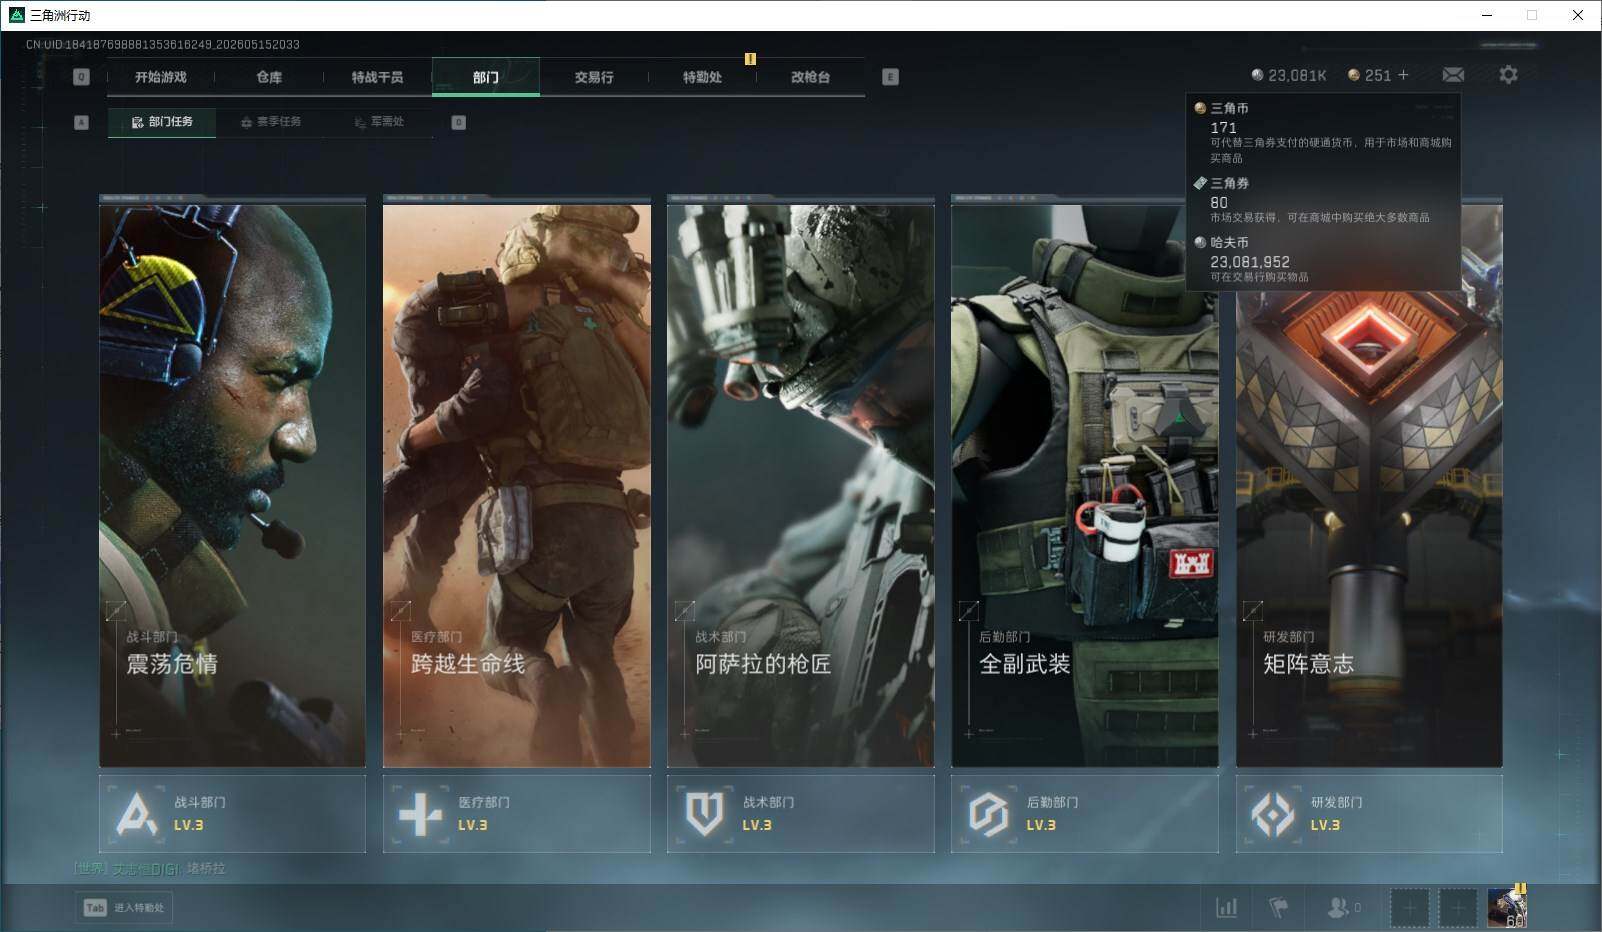Image resolution: width=1602 pixels, height=932 pixels.
Task: Click the 战术部门 shield icon
Action: click(704, 814)
